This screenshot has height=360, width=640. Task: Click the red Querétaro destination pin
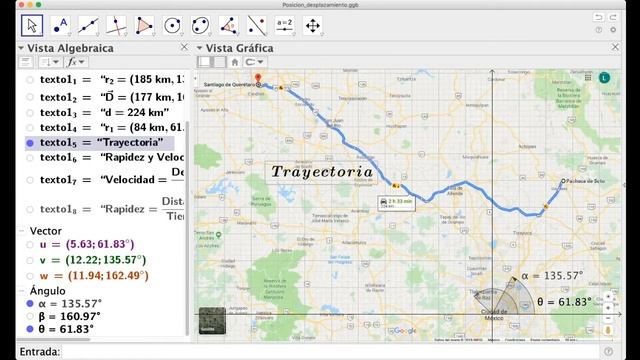pos(258,78)
